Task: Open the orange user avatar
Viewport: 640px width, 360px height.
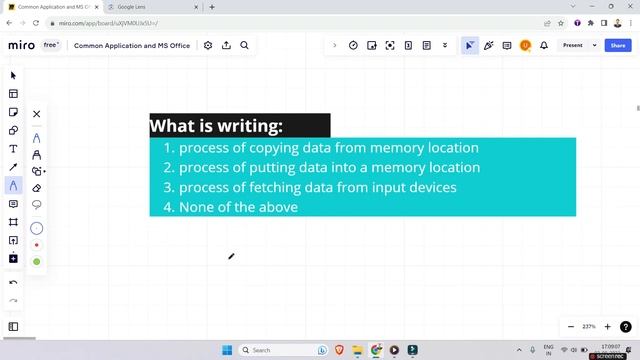Action: [x=525, y=45]
